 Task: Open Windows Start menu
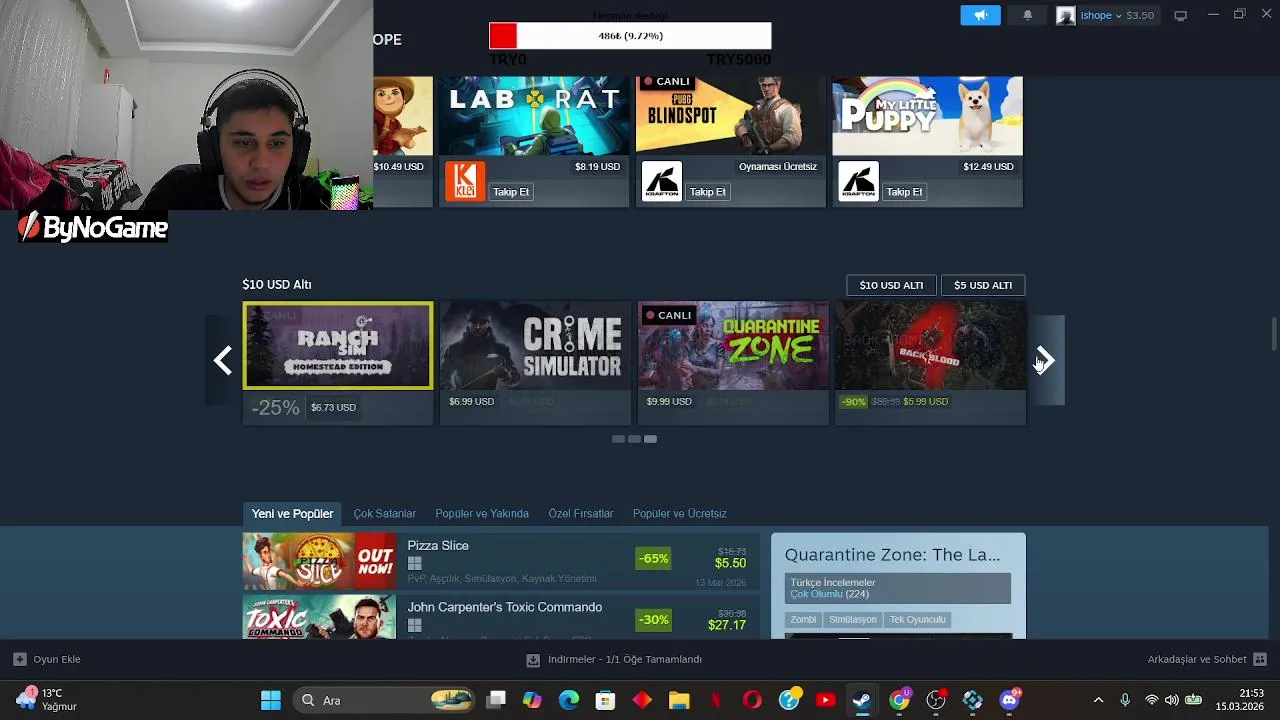(x=271, y=700)
